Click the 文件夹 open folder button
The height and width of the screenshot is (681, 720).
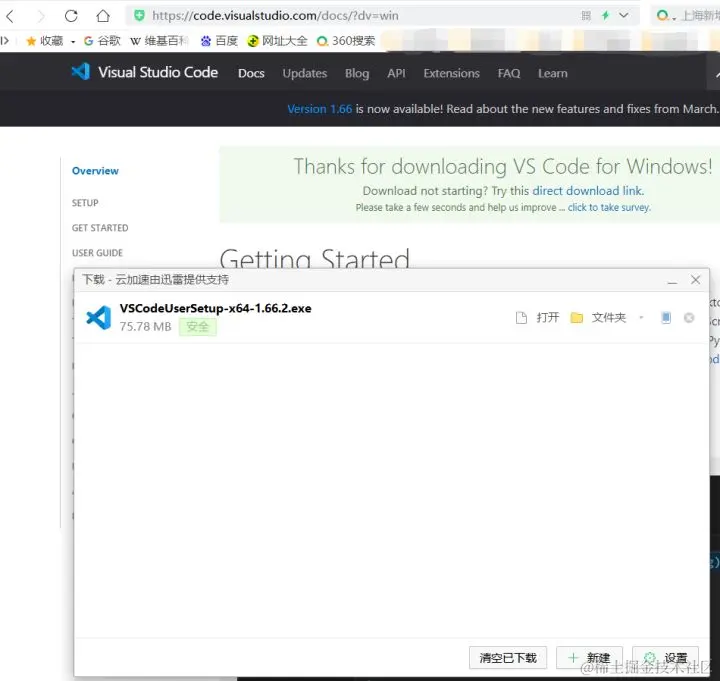click(598, 317)
